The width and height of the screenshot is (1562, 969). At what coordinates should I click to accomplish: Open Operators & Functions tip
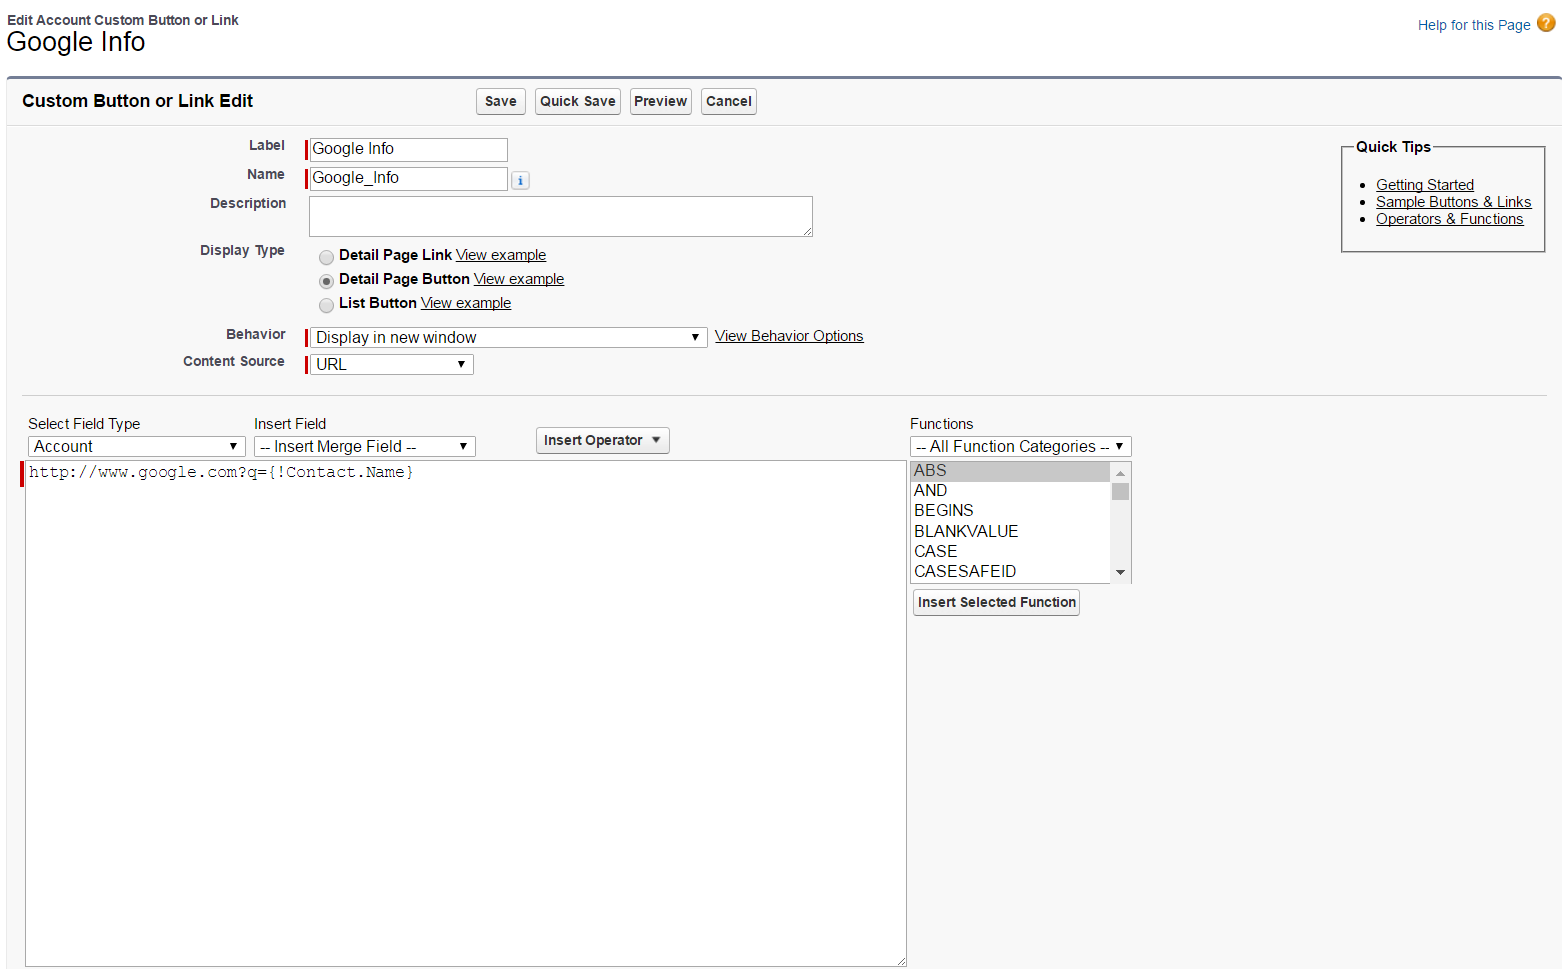click(x=1450, y=219)
